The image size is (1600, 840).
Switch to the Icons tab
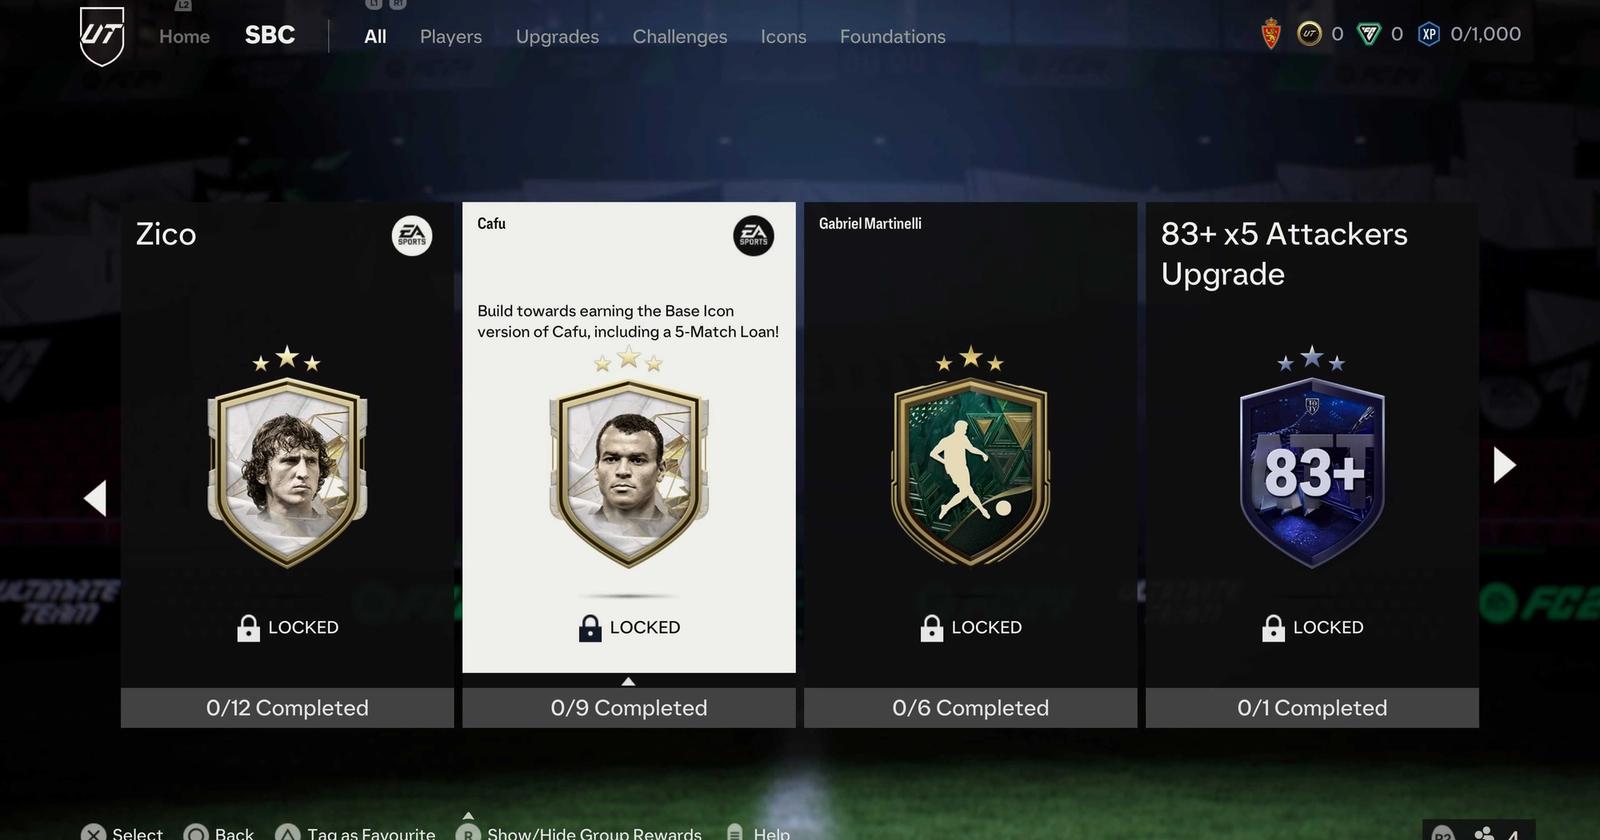click(783, 36)
